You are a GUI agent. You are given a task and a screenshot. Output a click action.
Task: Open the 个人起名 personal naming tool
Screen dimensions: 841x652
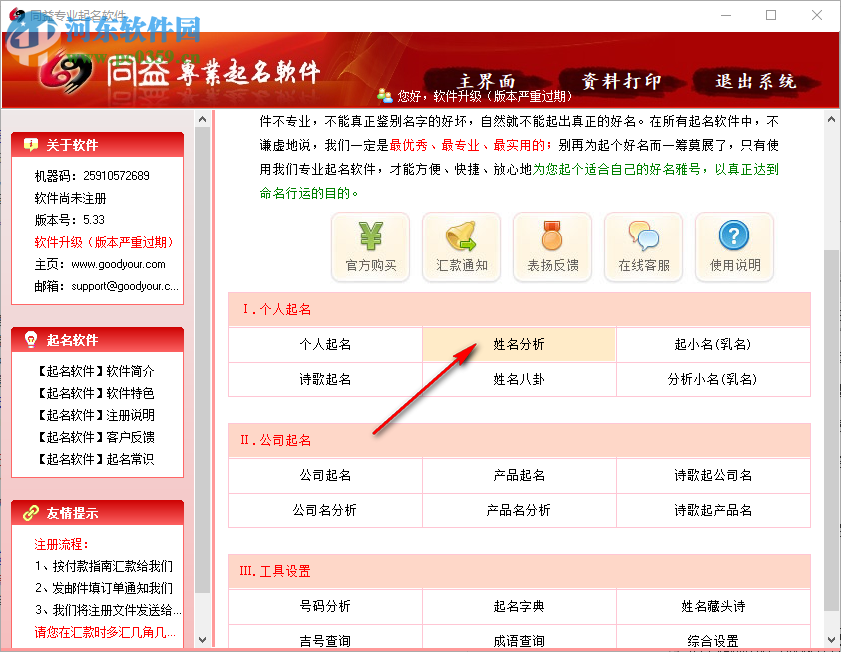(x=325, y=344)
